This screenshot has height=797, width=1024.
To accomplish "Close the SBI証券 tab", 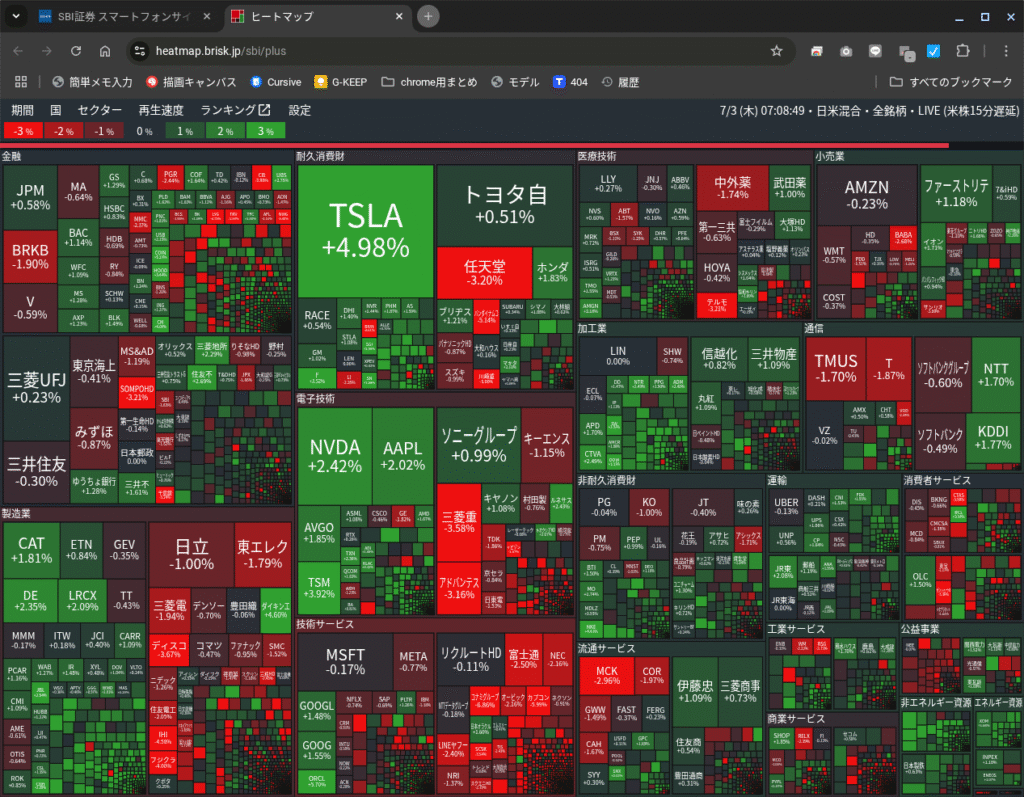I will tap(206, 16).
